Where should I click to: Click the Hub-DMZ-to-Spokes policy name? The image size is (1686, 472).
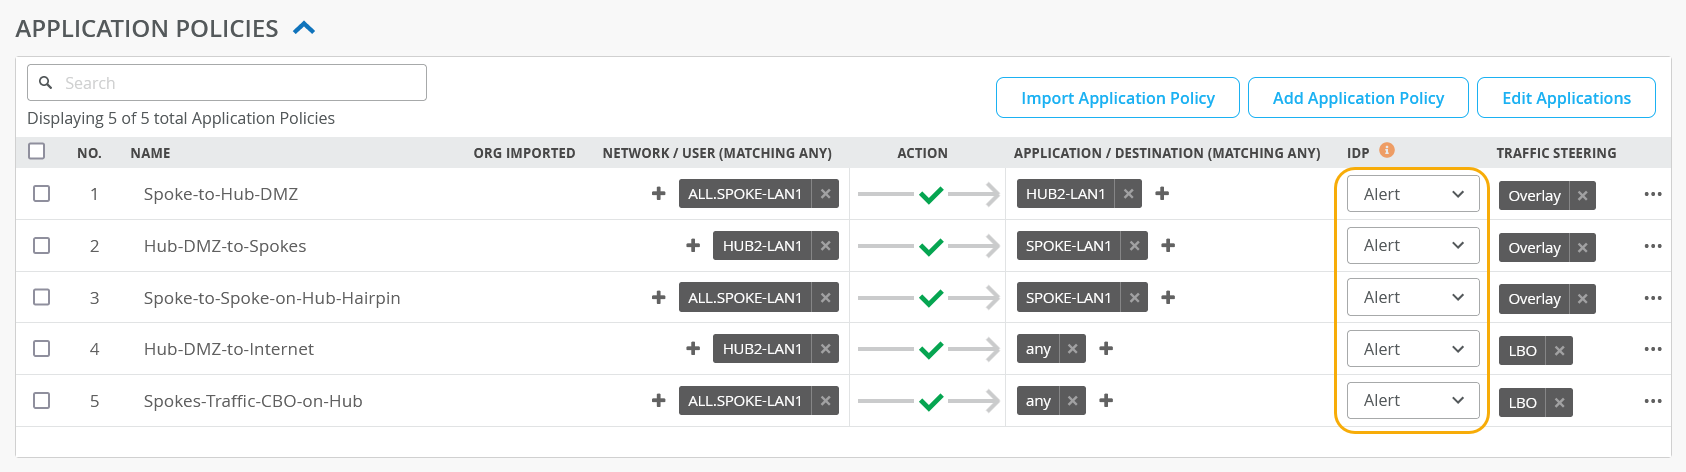[225, 246]
